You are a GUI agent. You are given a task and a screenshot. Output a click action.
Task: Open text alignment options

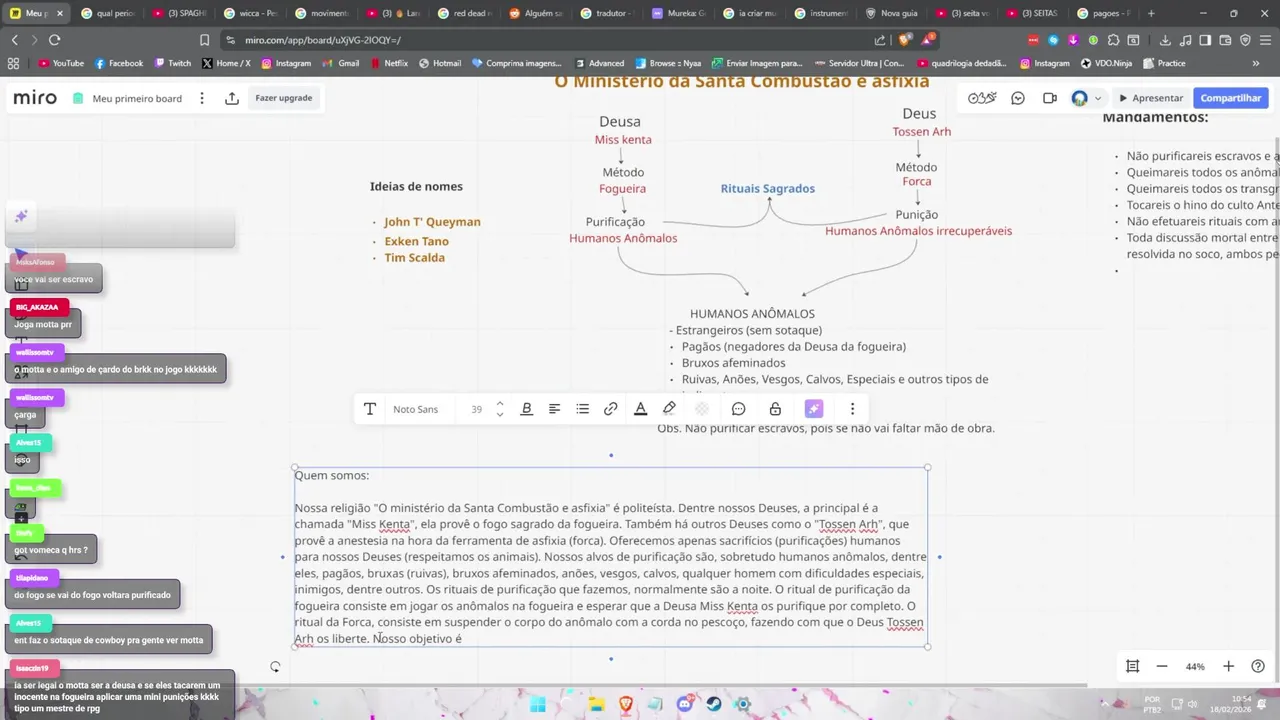coord(554,409)
